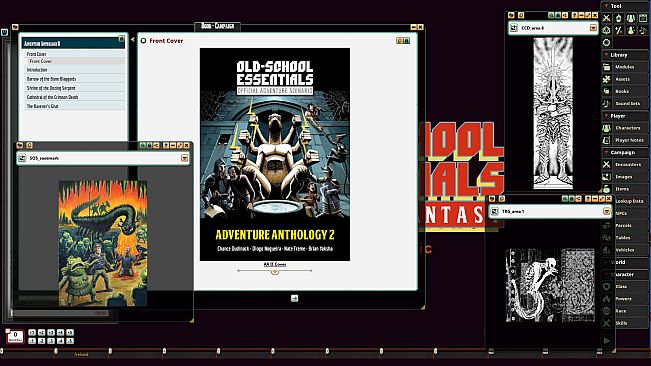Click the gear options tool icon
This screenshot has width=651, height=366.
pyautogui.click(x=607, y=30)
